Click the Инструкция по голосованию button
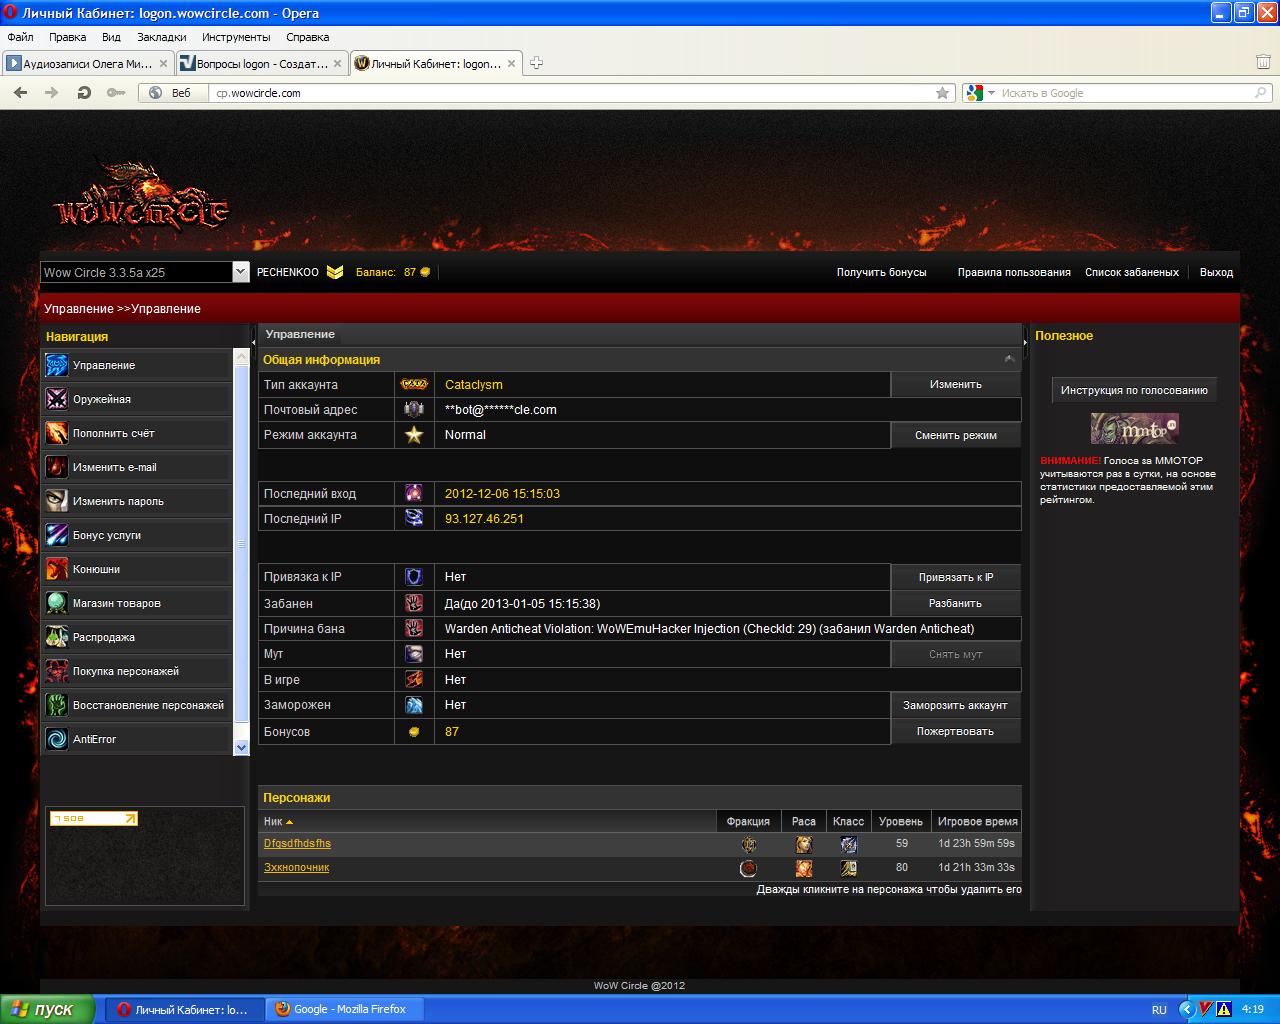1280x1024 pixels. pyautogui.click(x=1134, y=390)
